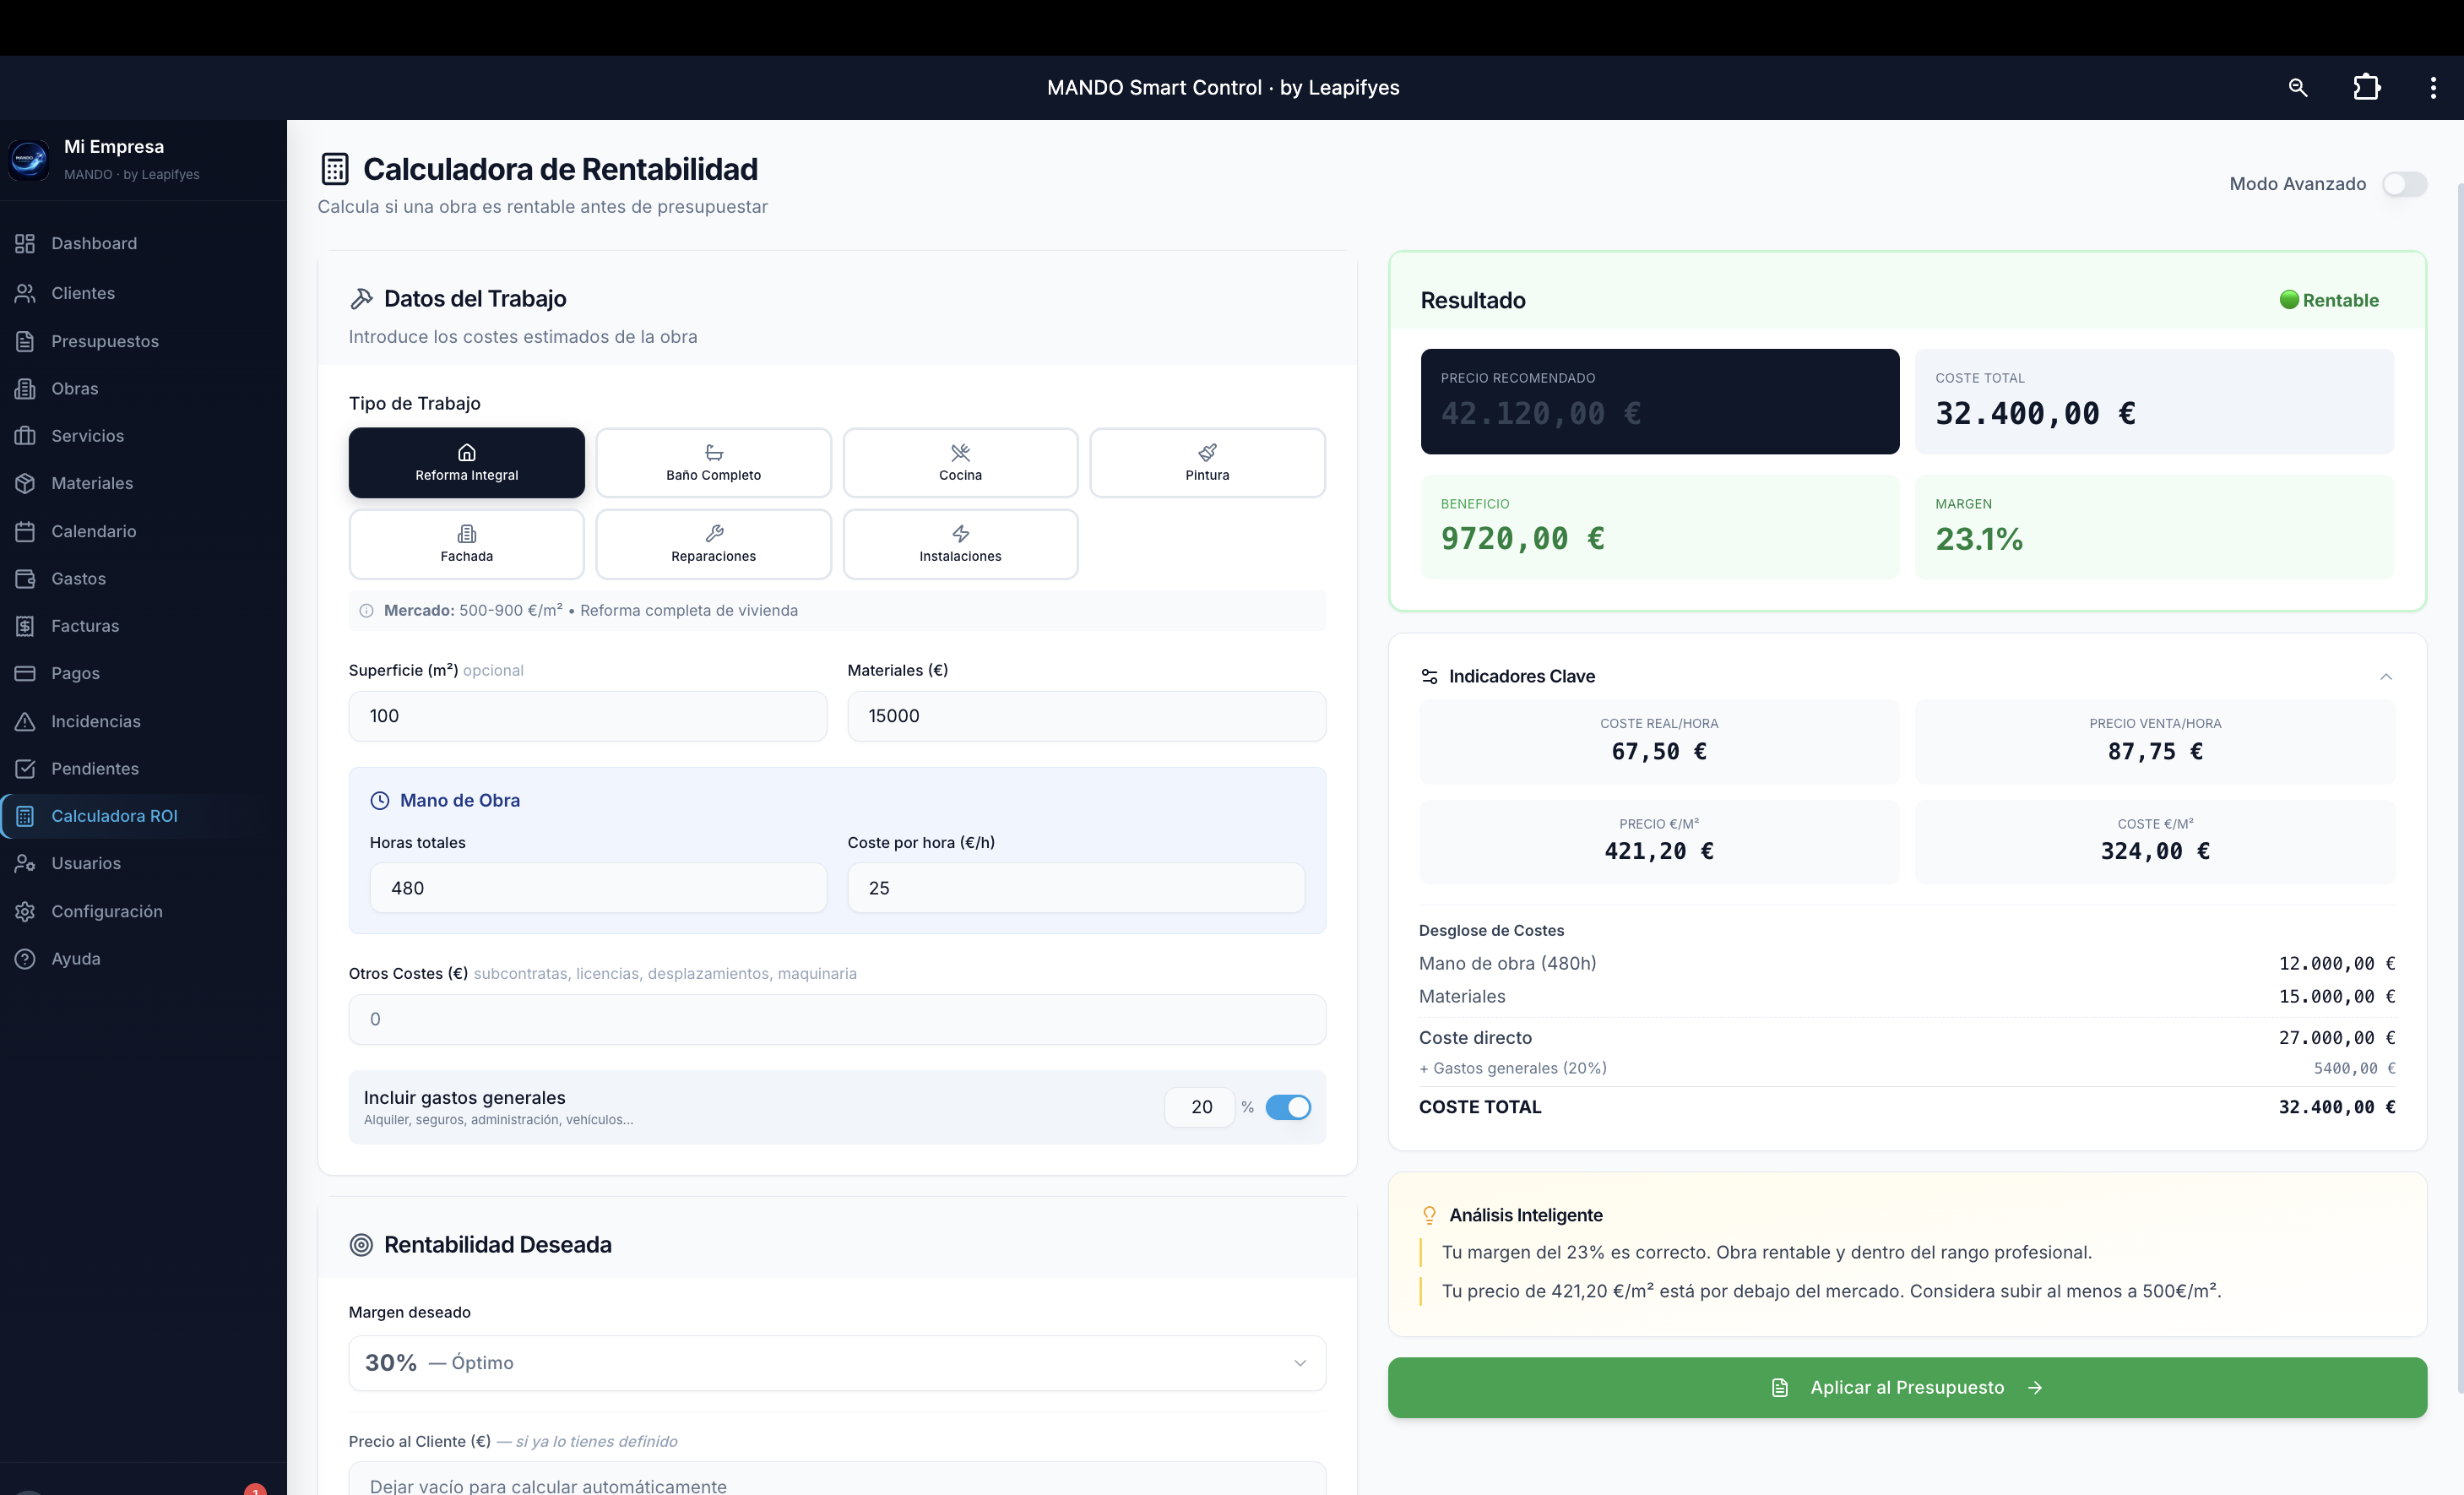Click the Mi Empresa logo avatar
Viewport: 2464px width, 1495px height.
pyautogui.click(x=28, y=159)
